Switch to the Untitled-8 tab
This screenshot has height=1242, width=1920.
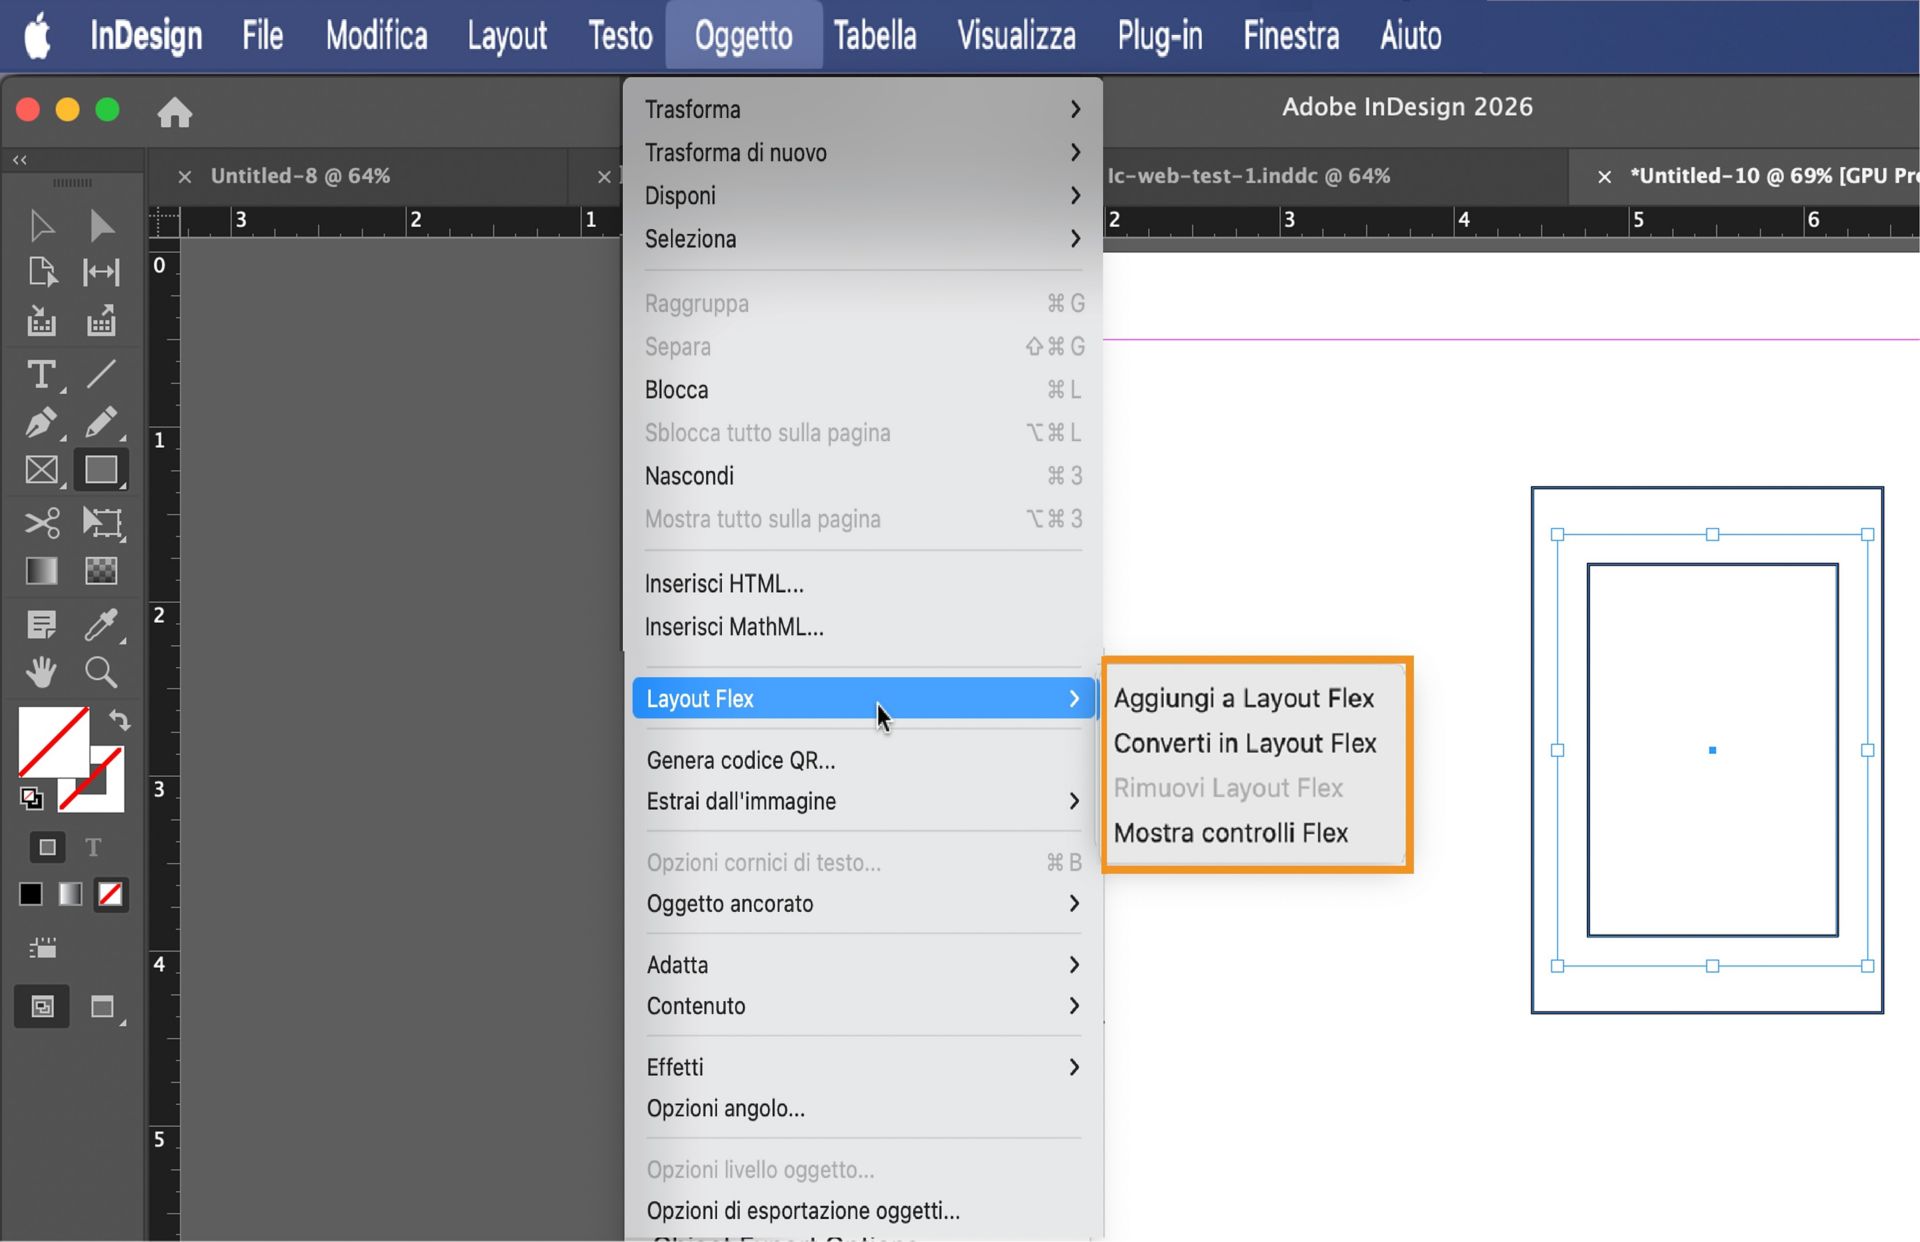300,175
